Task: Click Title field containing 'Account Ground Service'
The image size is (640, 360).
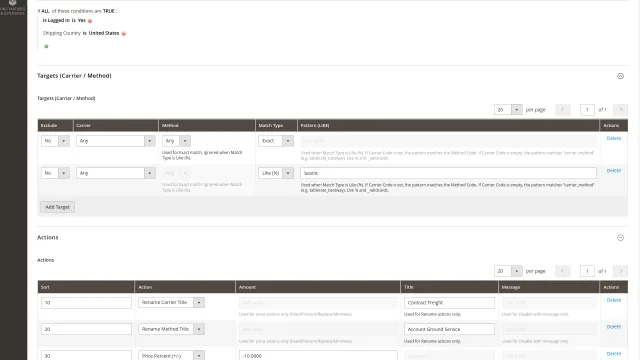Action: (x=449, y=329)
